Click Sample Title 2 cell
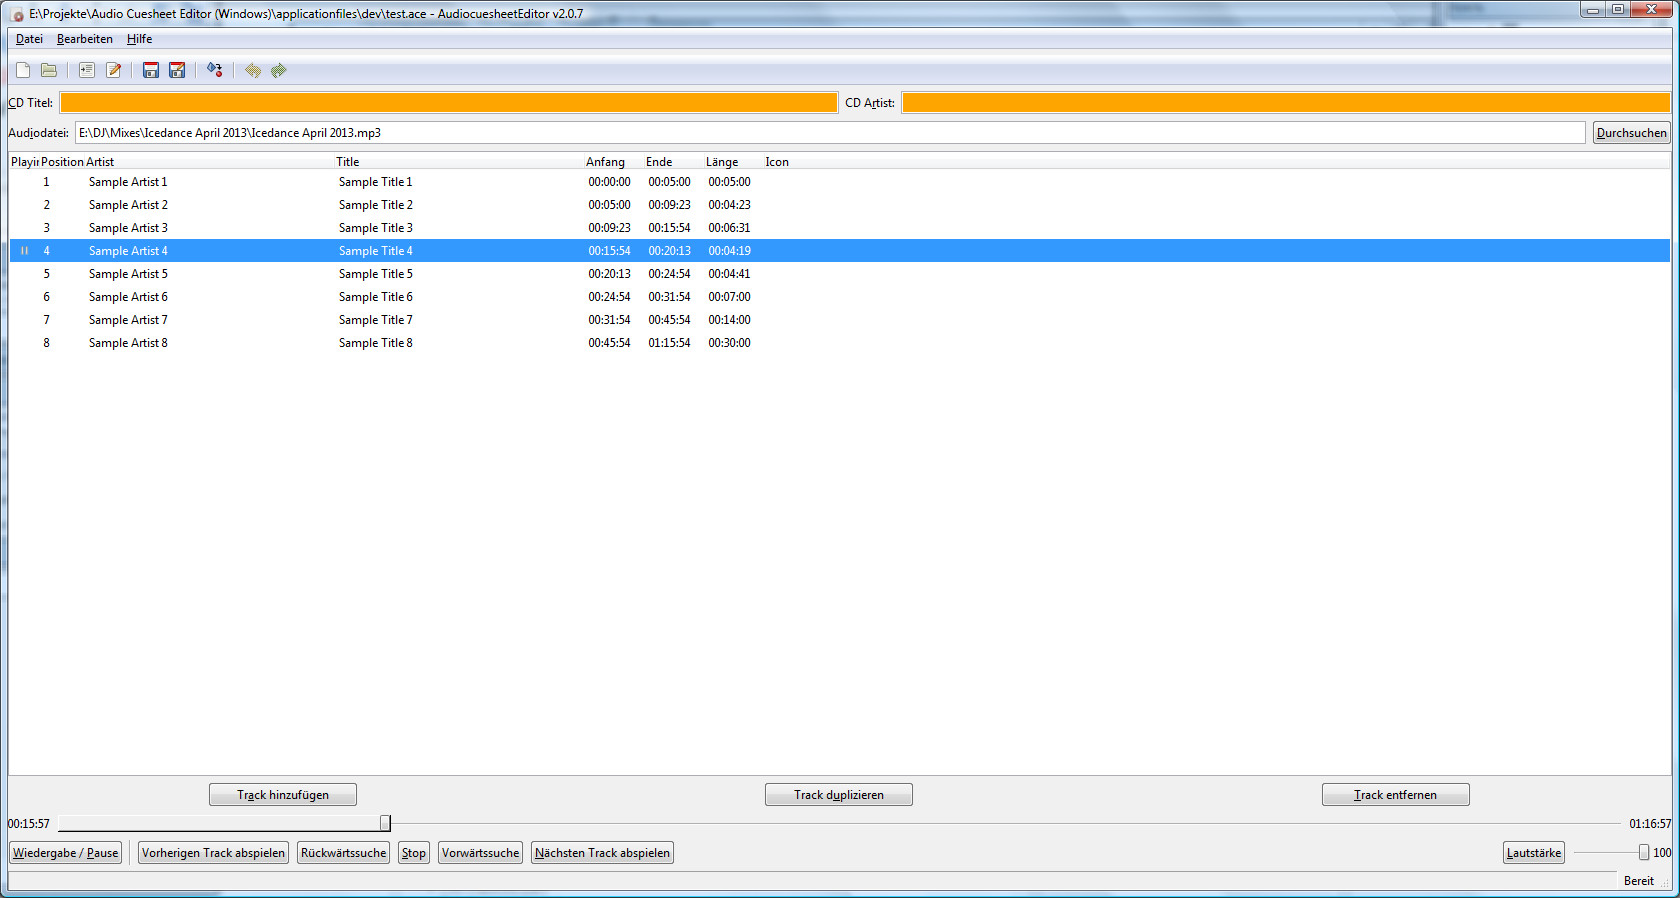This screenshot has width=1680, height=898. 375,205
